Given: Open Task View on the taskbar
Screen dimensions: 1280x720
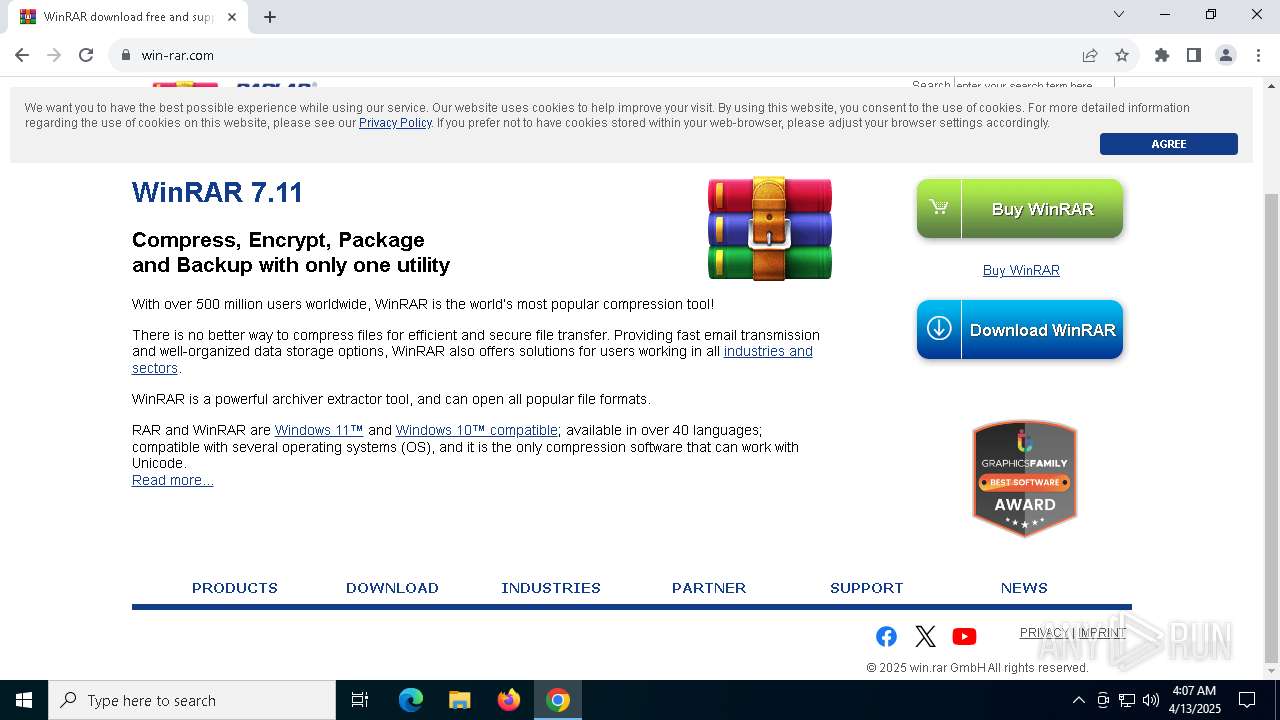Looking at the screenshot, I should 360,700.
